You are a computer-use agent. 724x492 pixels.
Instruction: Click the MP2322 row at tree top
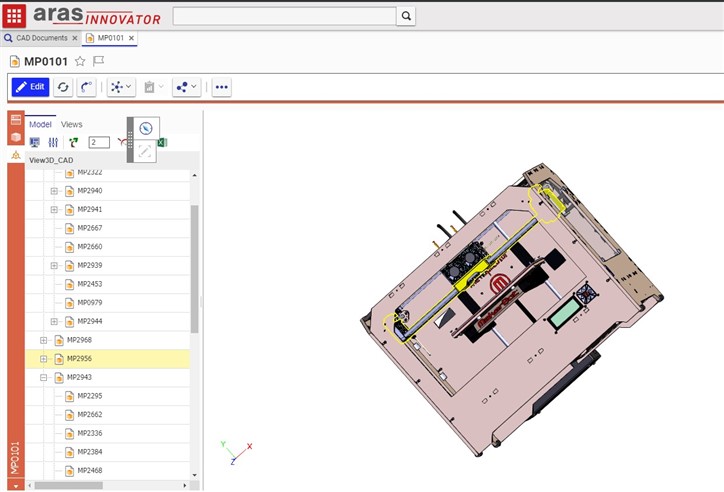(x=107, y=174)
